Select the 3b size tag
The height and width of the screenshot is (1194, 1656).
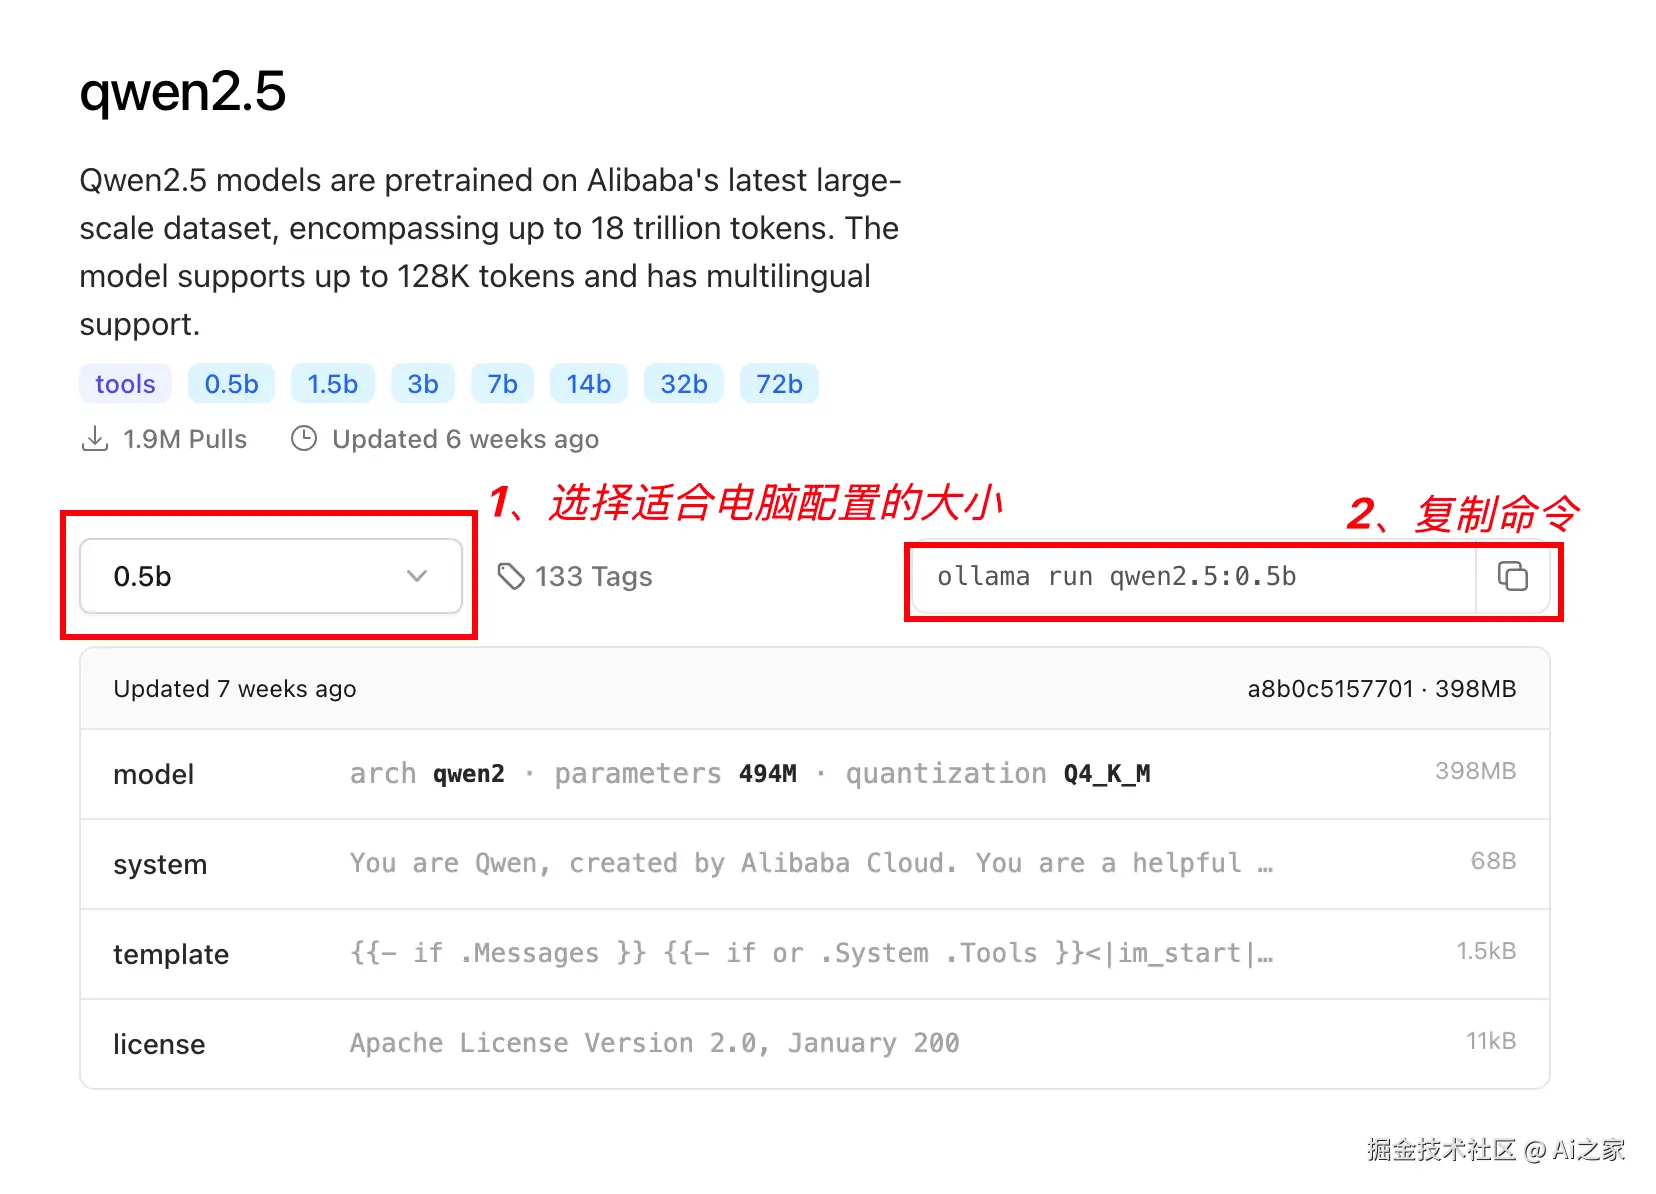[x=422, y=384]
